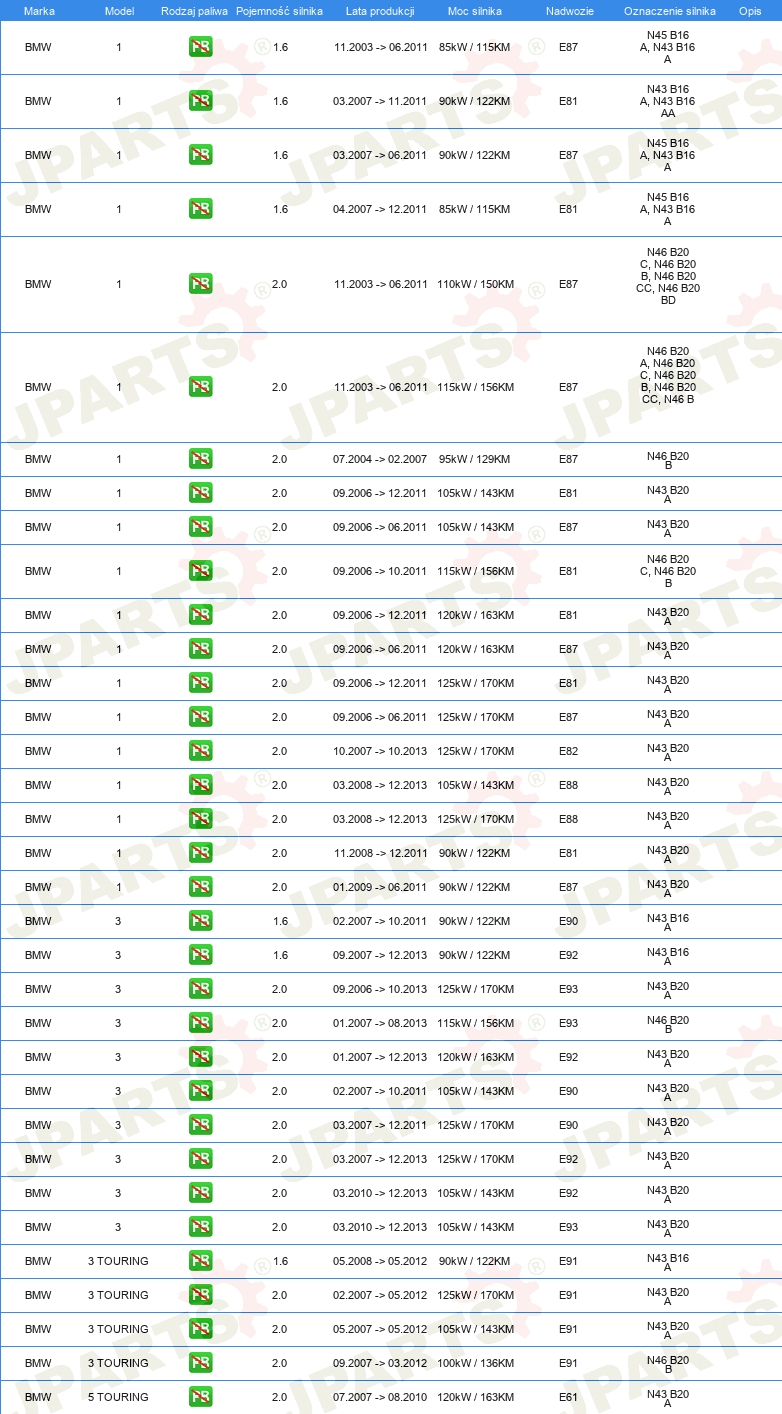Select the 01.2009 -> 06.2011 production date
This screenshot has height=1414, width=782.
click(x=380, y=887)
